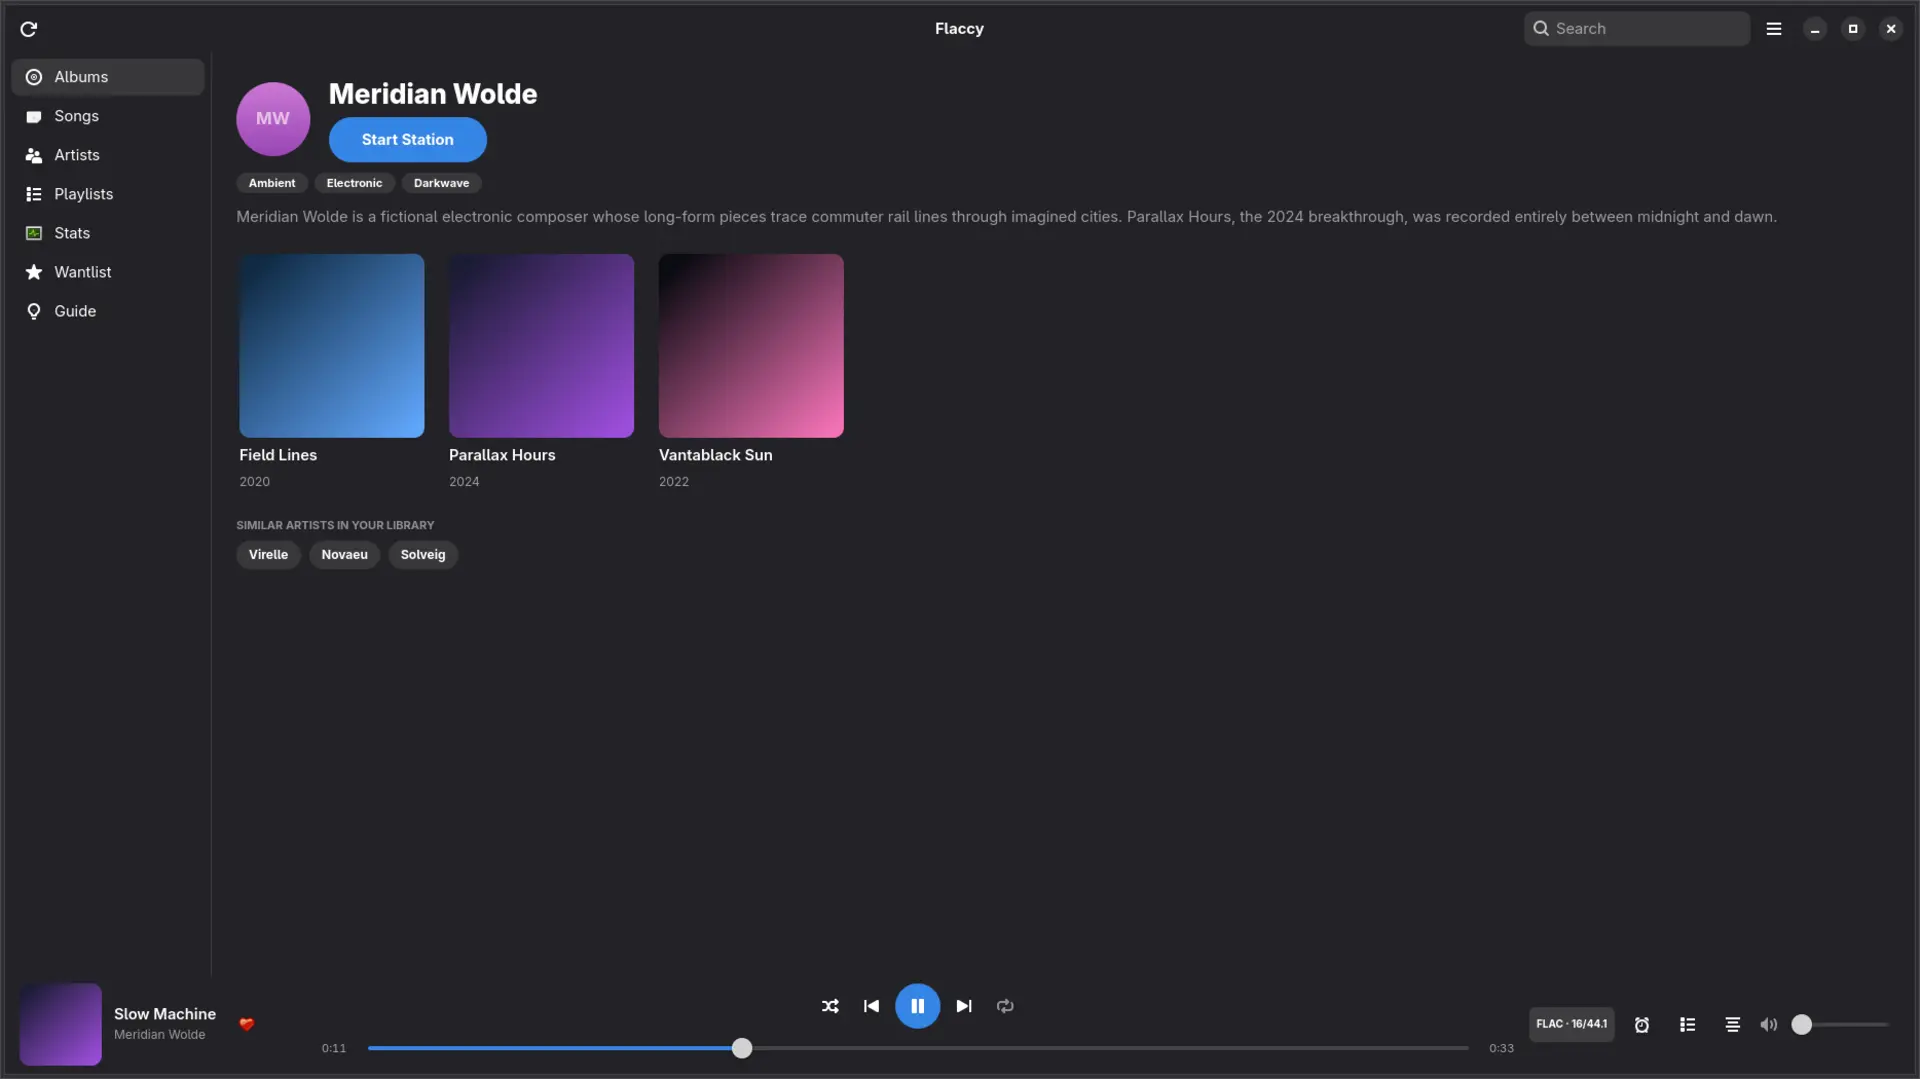Mute audio with speaker icon
This screenshot has width=1920, height=1079.
pos(1769,1025)
